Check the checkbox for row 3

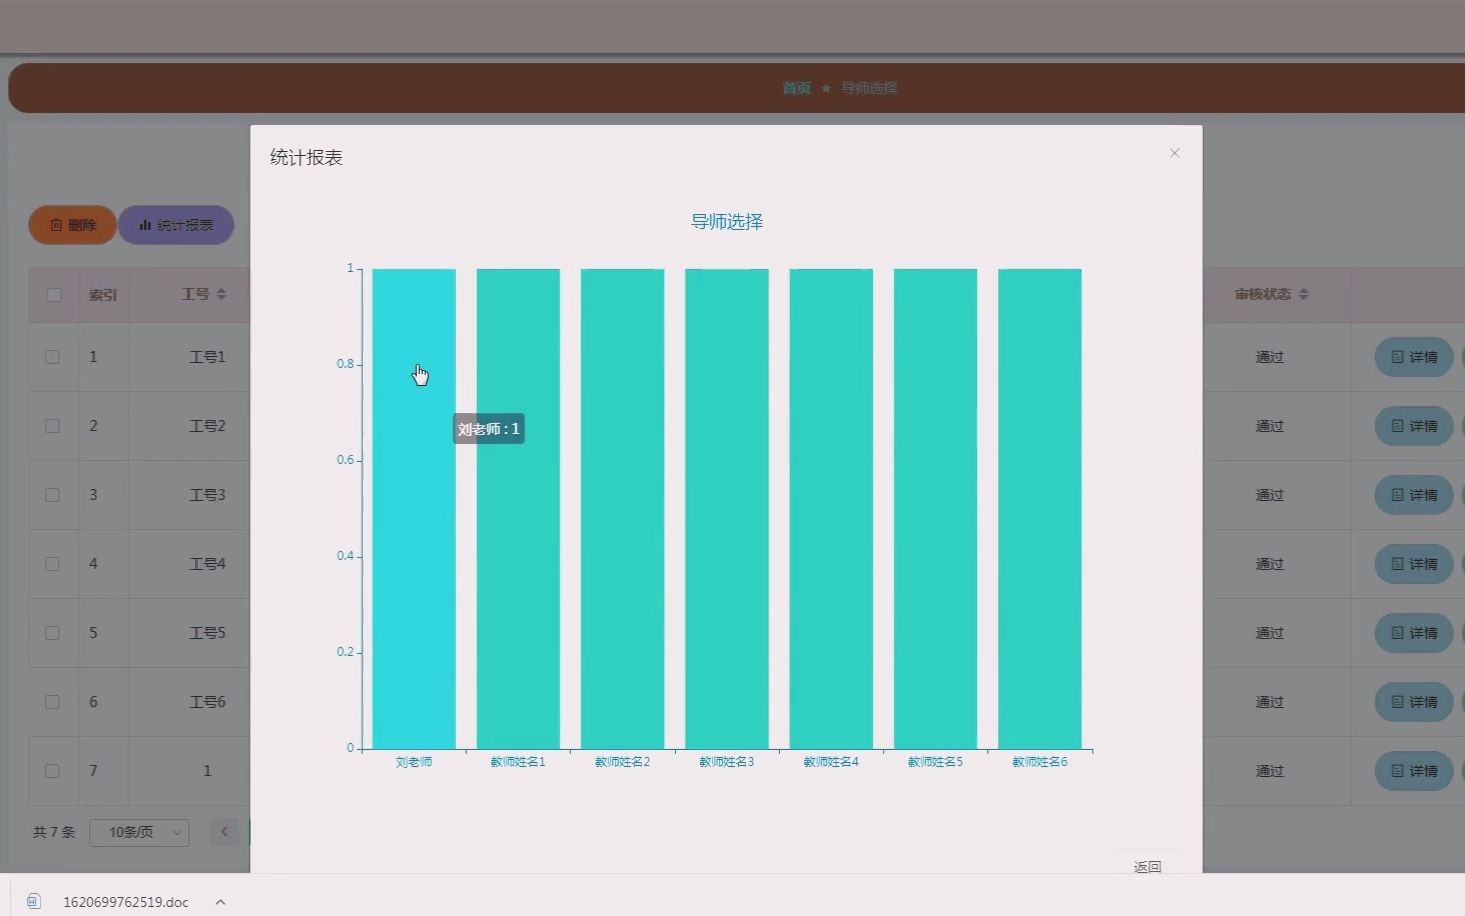(x=52, y=495)
